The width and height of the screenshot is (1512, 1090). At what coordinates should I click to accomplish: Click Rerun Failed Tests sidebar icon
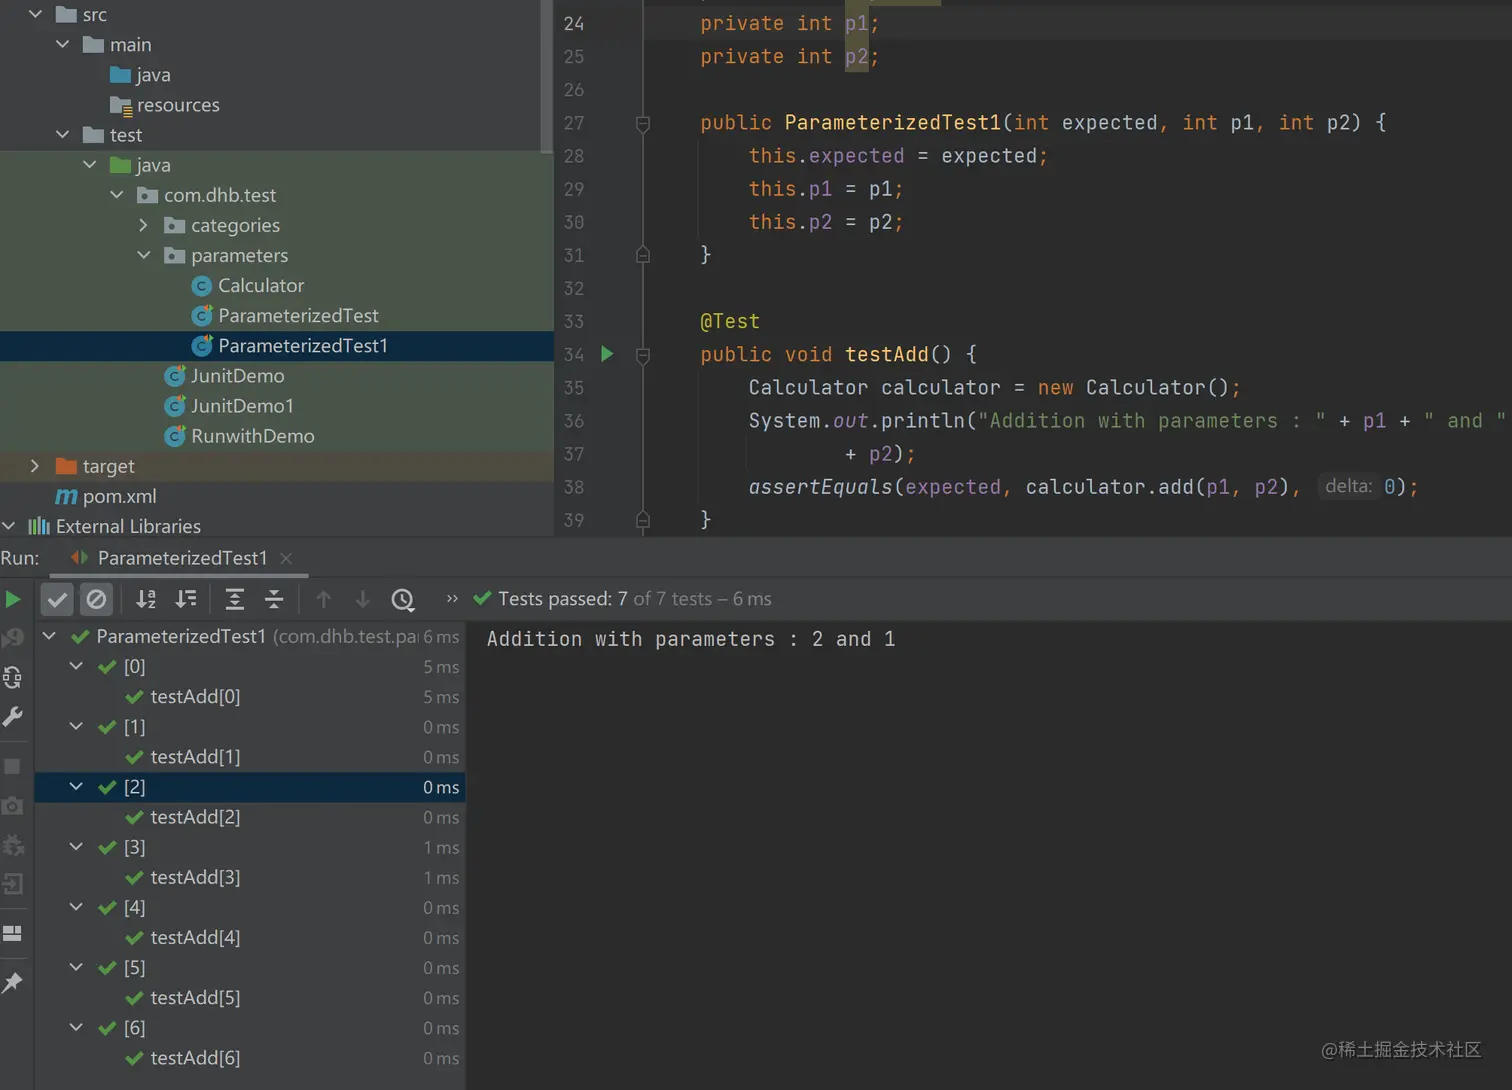tap(13, 638)
